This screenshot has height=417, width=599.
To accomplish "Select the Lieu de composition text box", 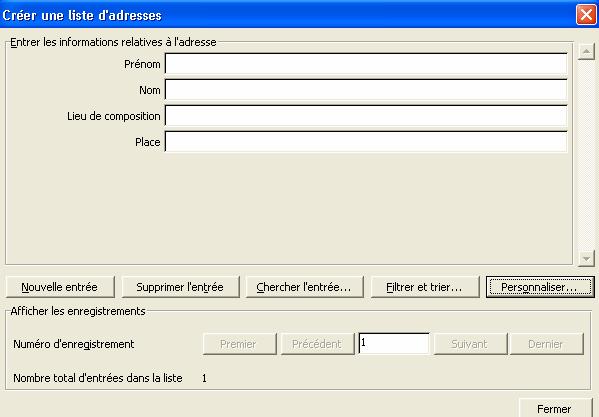I will pos(366,116).
